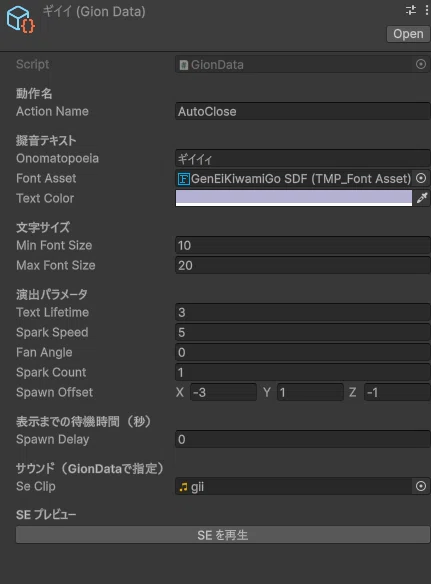The image size is (431, 584).
Task: Click the ギイイ (Gion Data) title
Action: (x=94, y=12)
